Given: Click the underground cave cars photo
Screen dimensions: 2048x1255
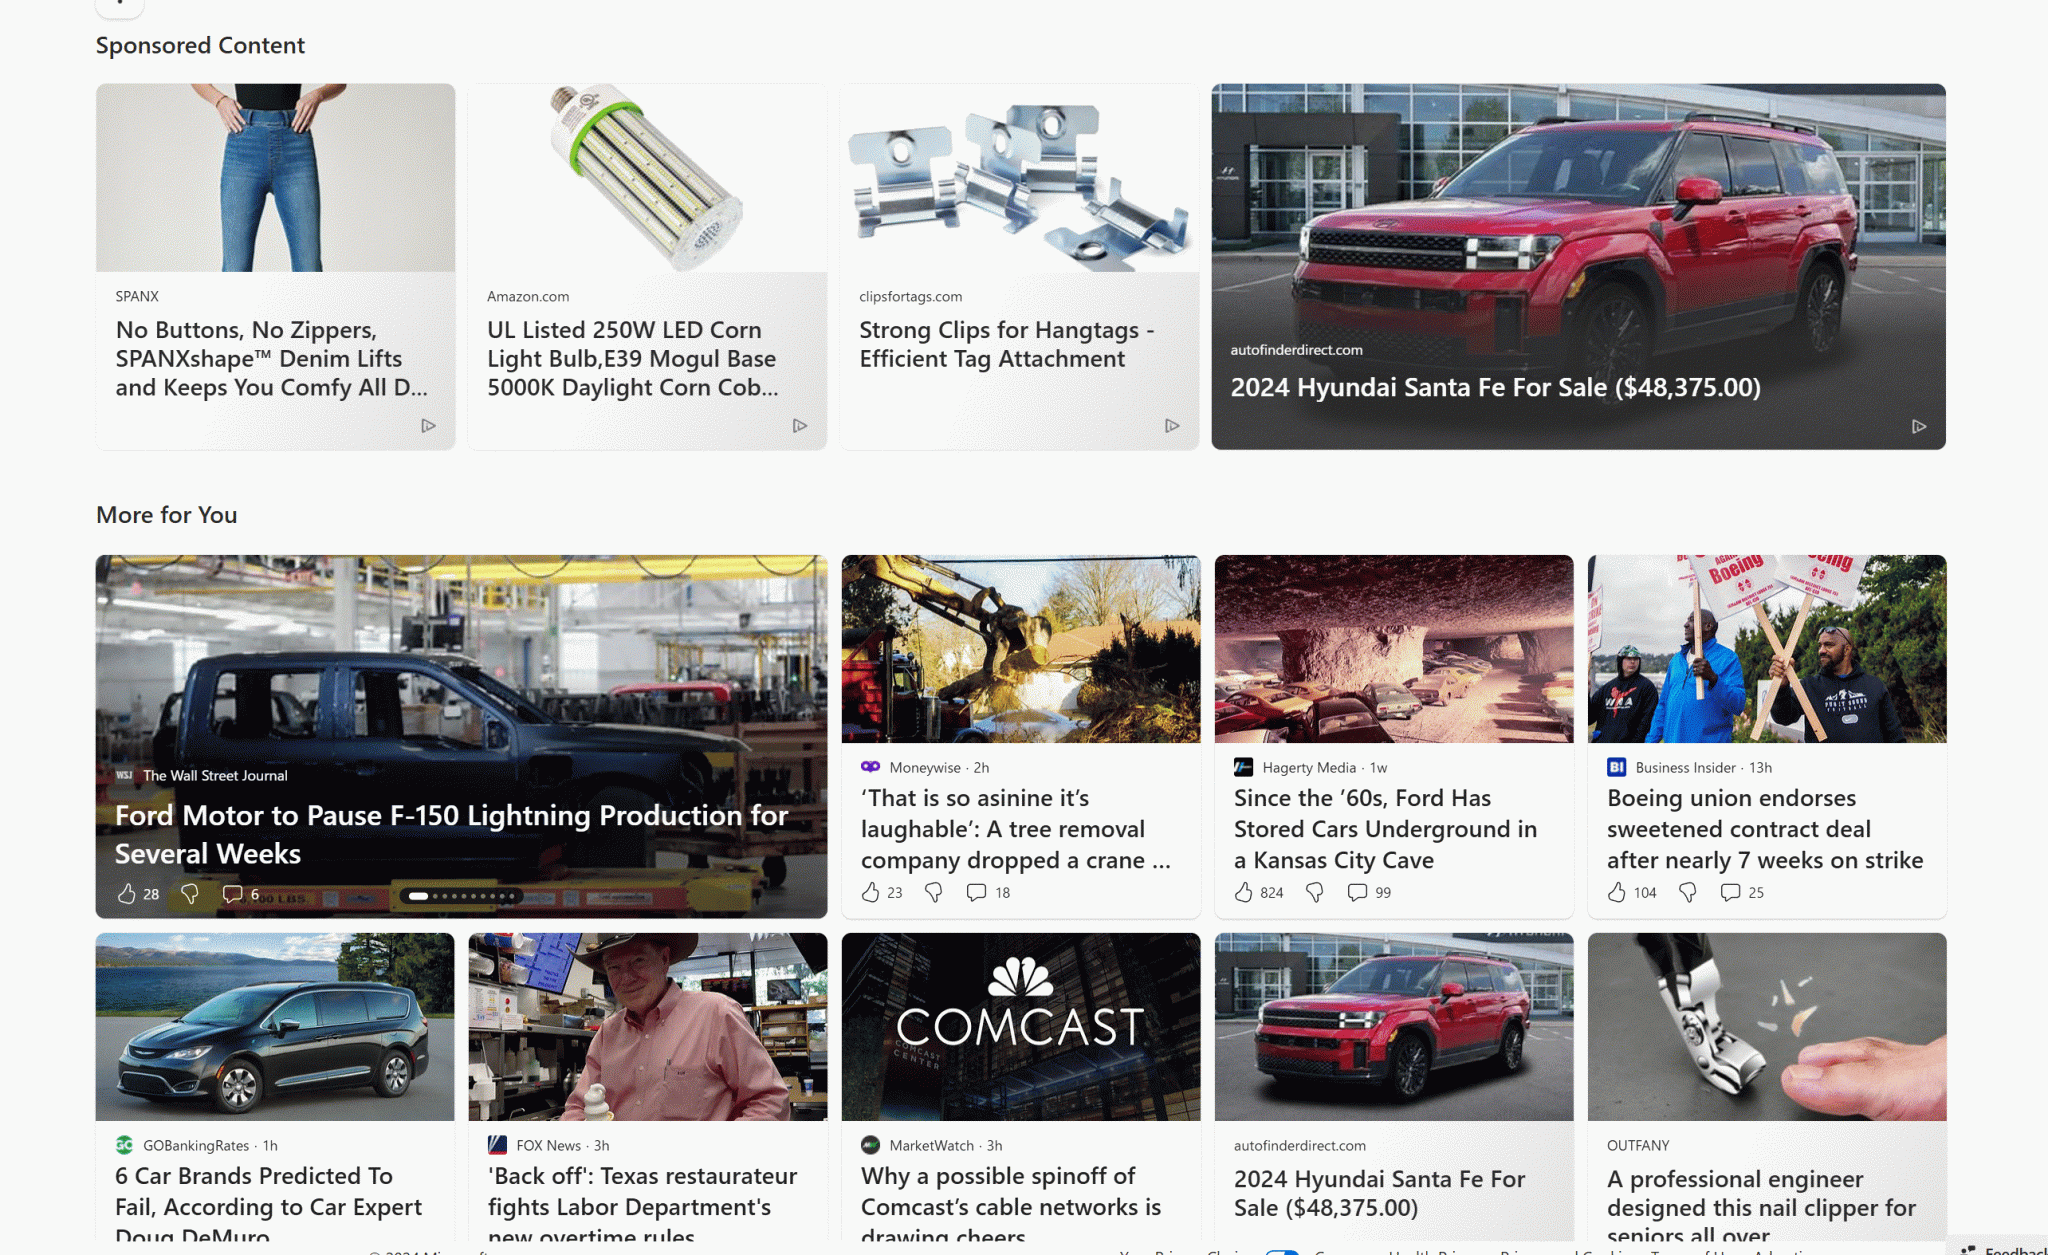Looking at the screenshot, I should 1394,649.
